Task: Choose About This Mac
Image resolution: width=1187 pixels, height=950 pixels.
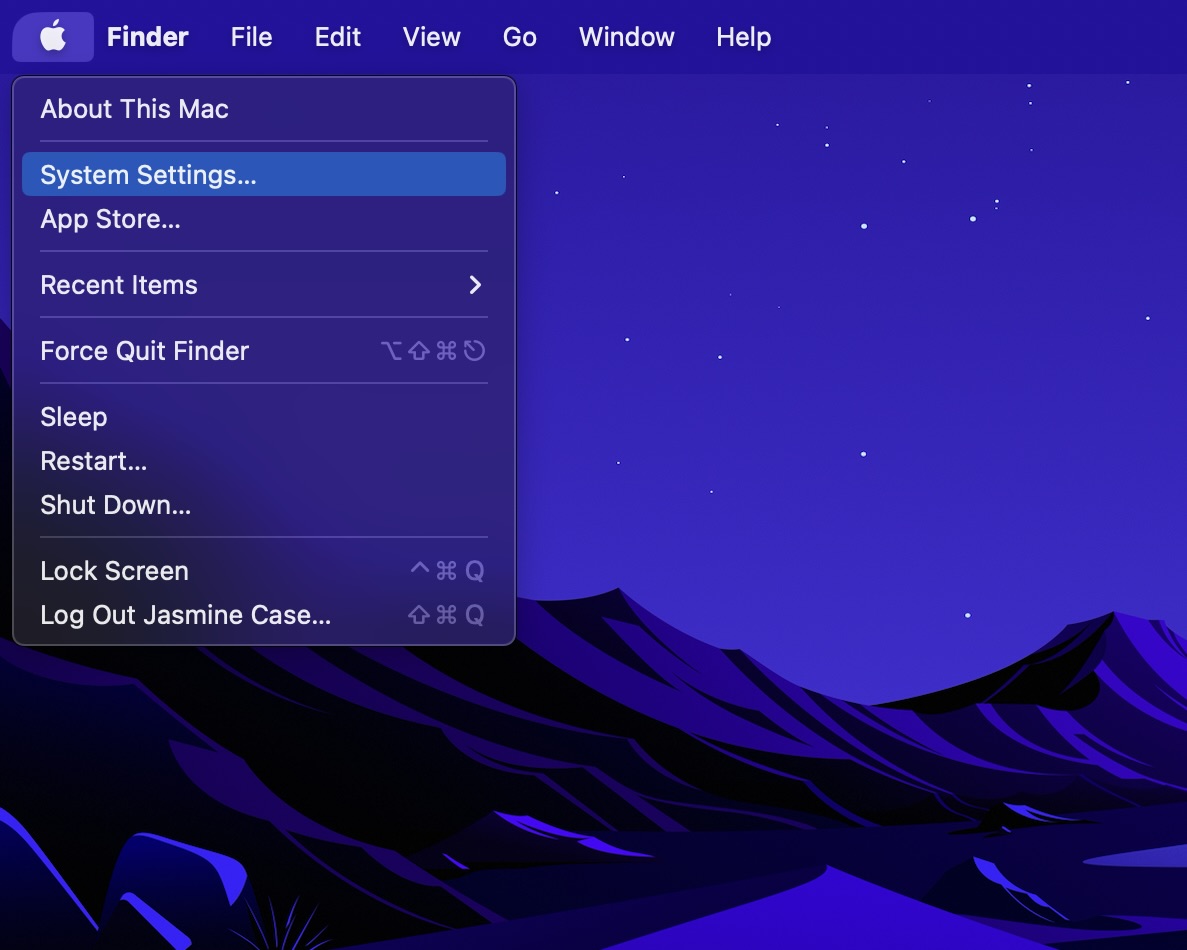Action: point(263,109)
